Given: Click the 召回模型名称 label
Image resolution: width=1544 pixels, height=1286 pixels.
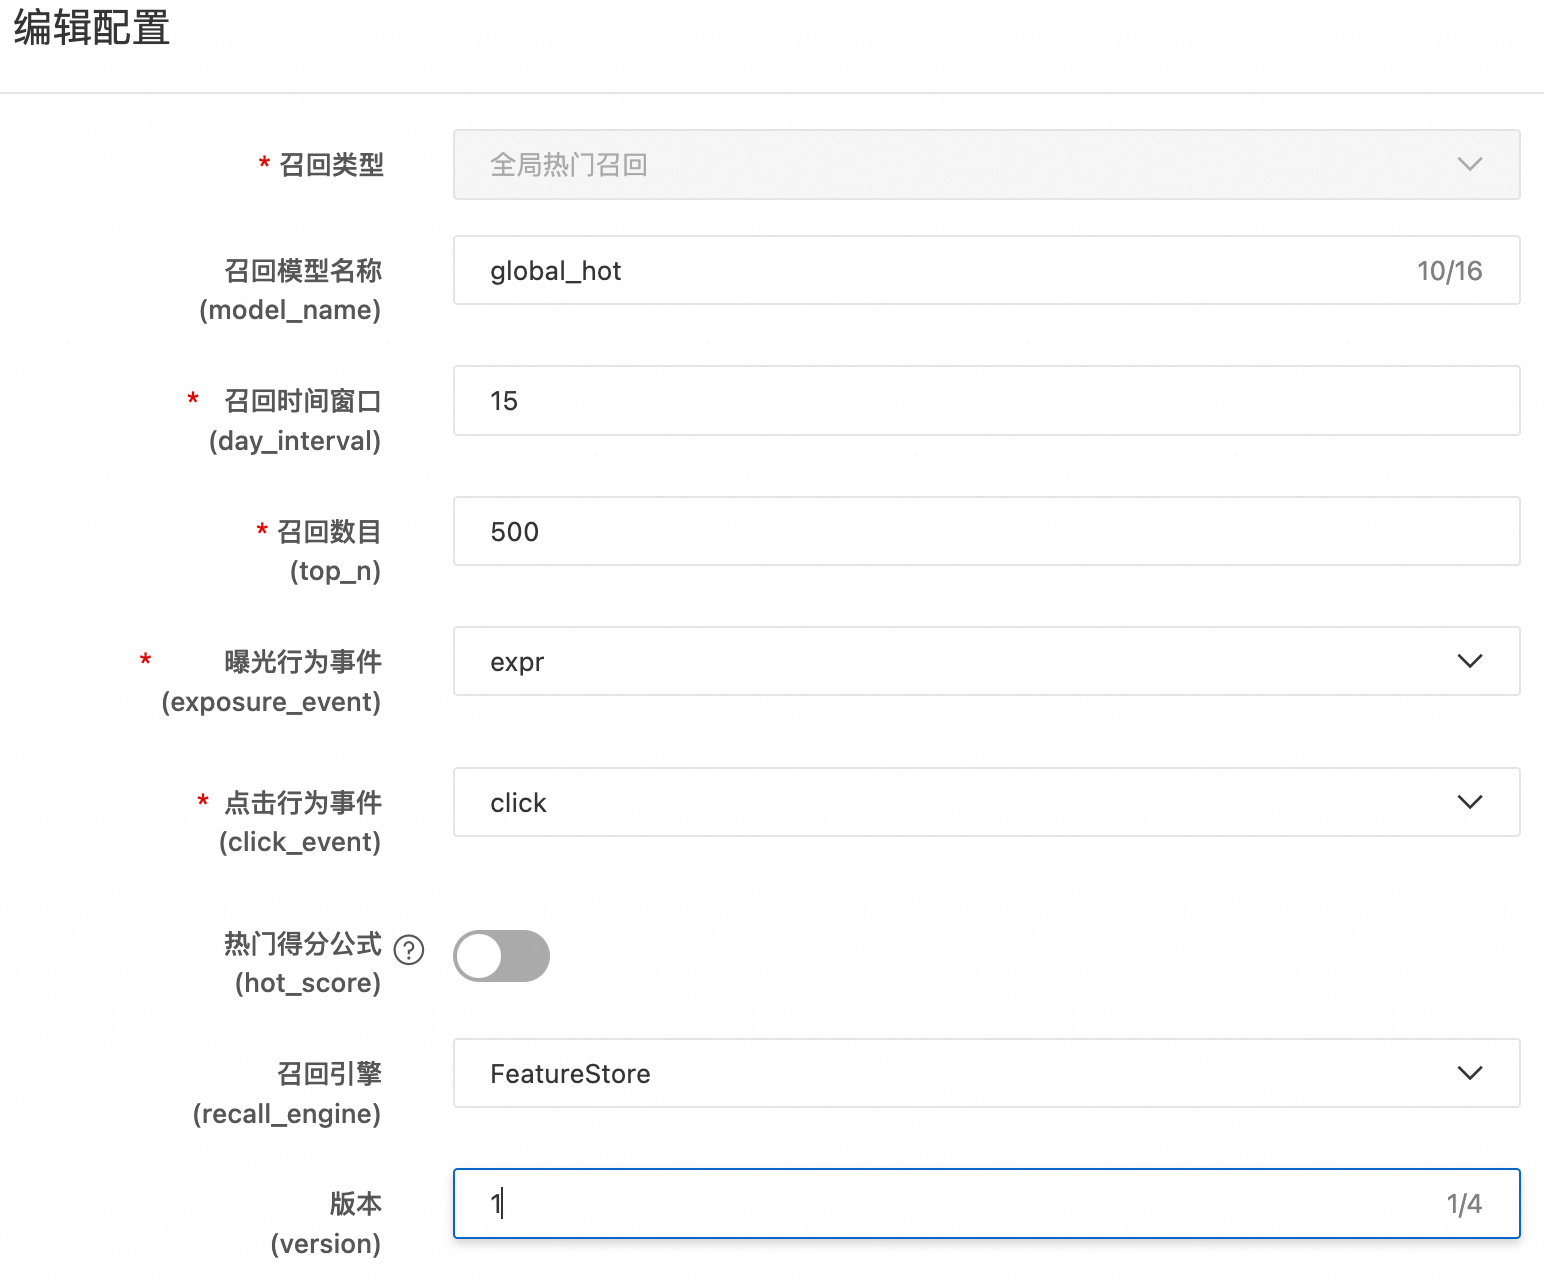Looking at the screenshot, I should coord(303,271).
